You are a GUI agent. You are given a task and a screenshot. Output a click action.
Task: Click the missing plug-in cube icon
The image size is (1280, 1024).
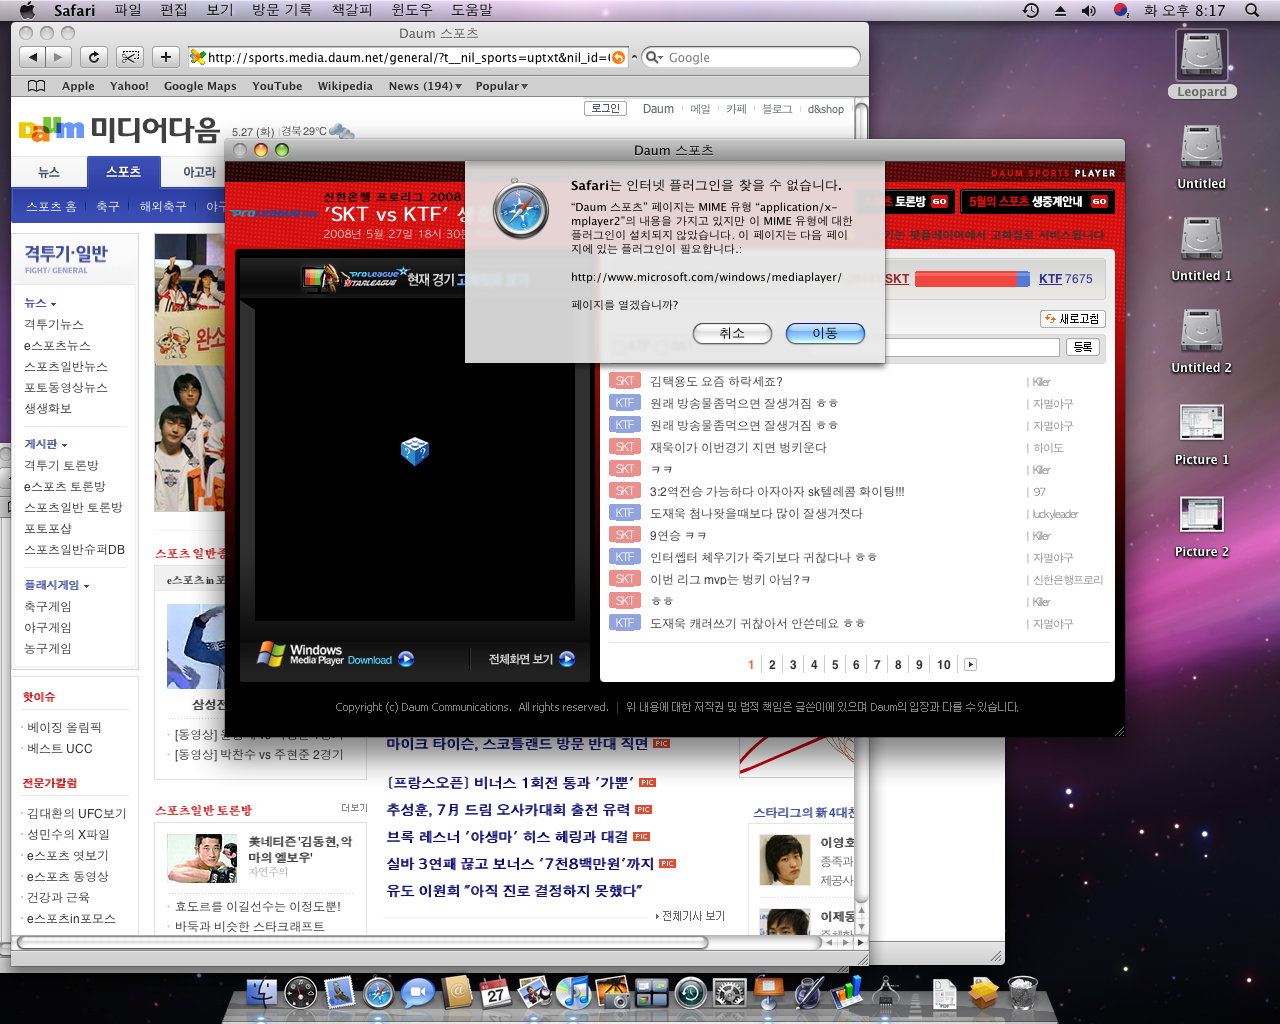tap(414, 451)
